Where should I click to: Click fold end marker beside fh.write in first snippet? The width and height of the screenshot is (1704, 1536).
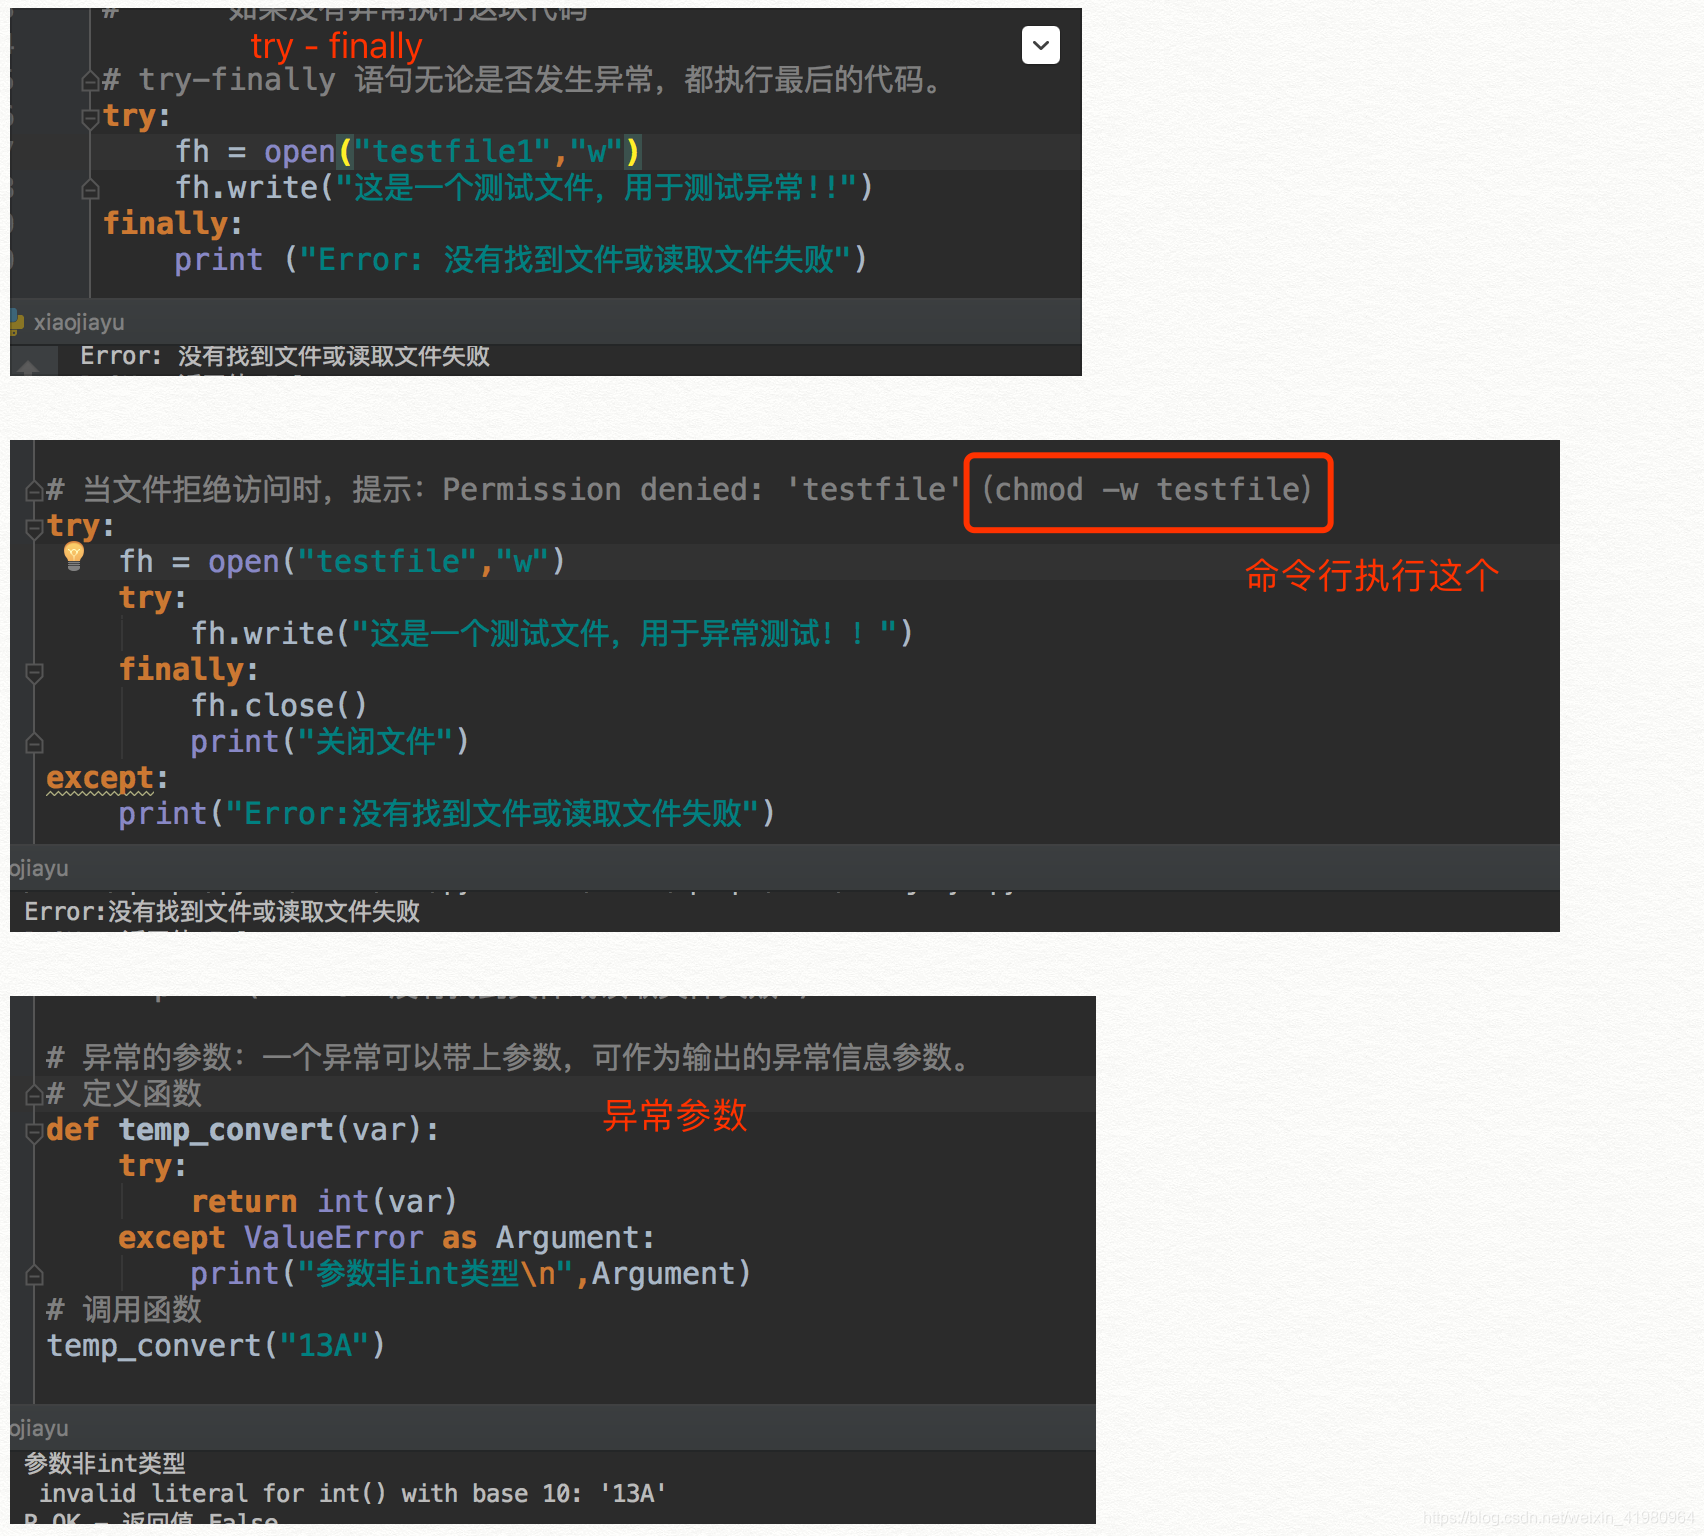pyautogui.click(x=90, y=189)
